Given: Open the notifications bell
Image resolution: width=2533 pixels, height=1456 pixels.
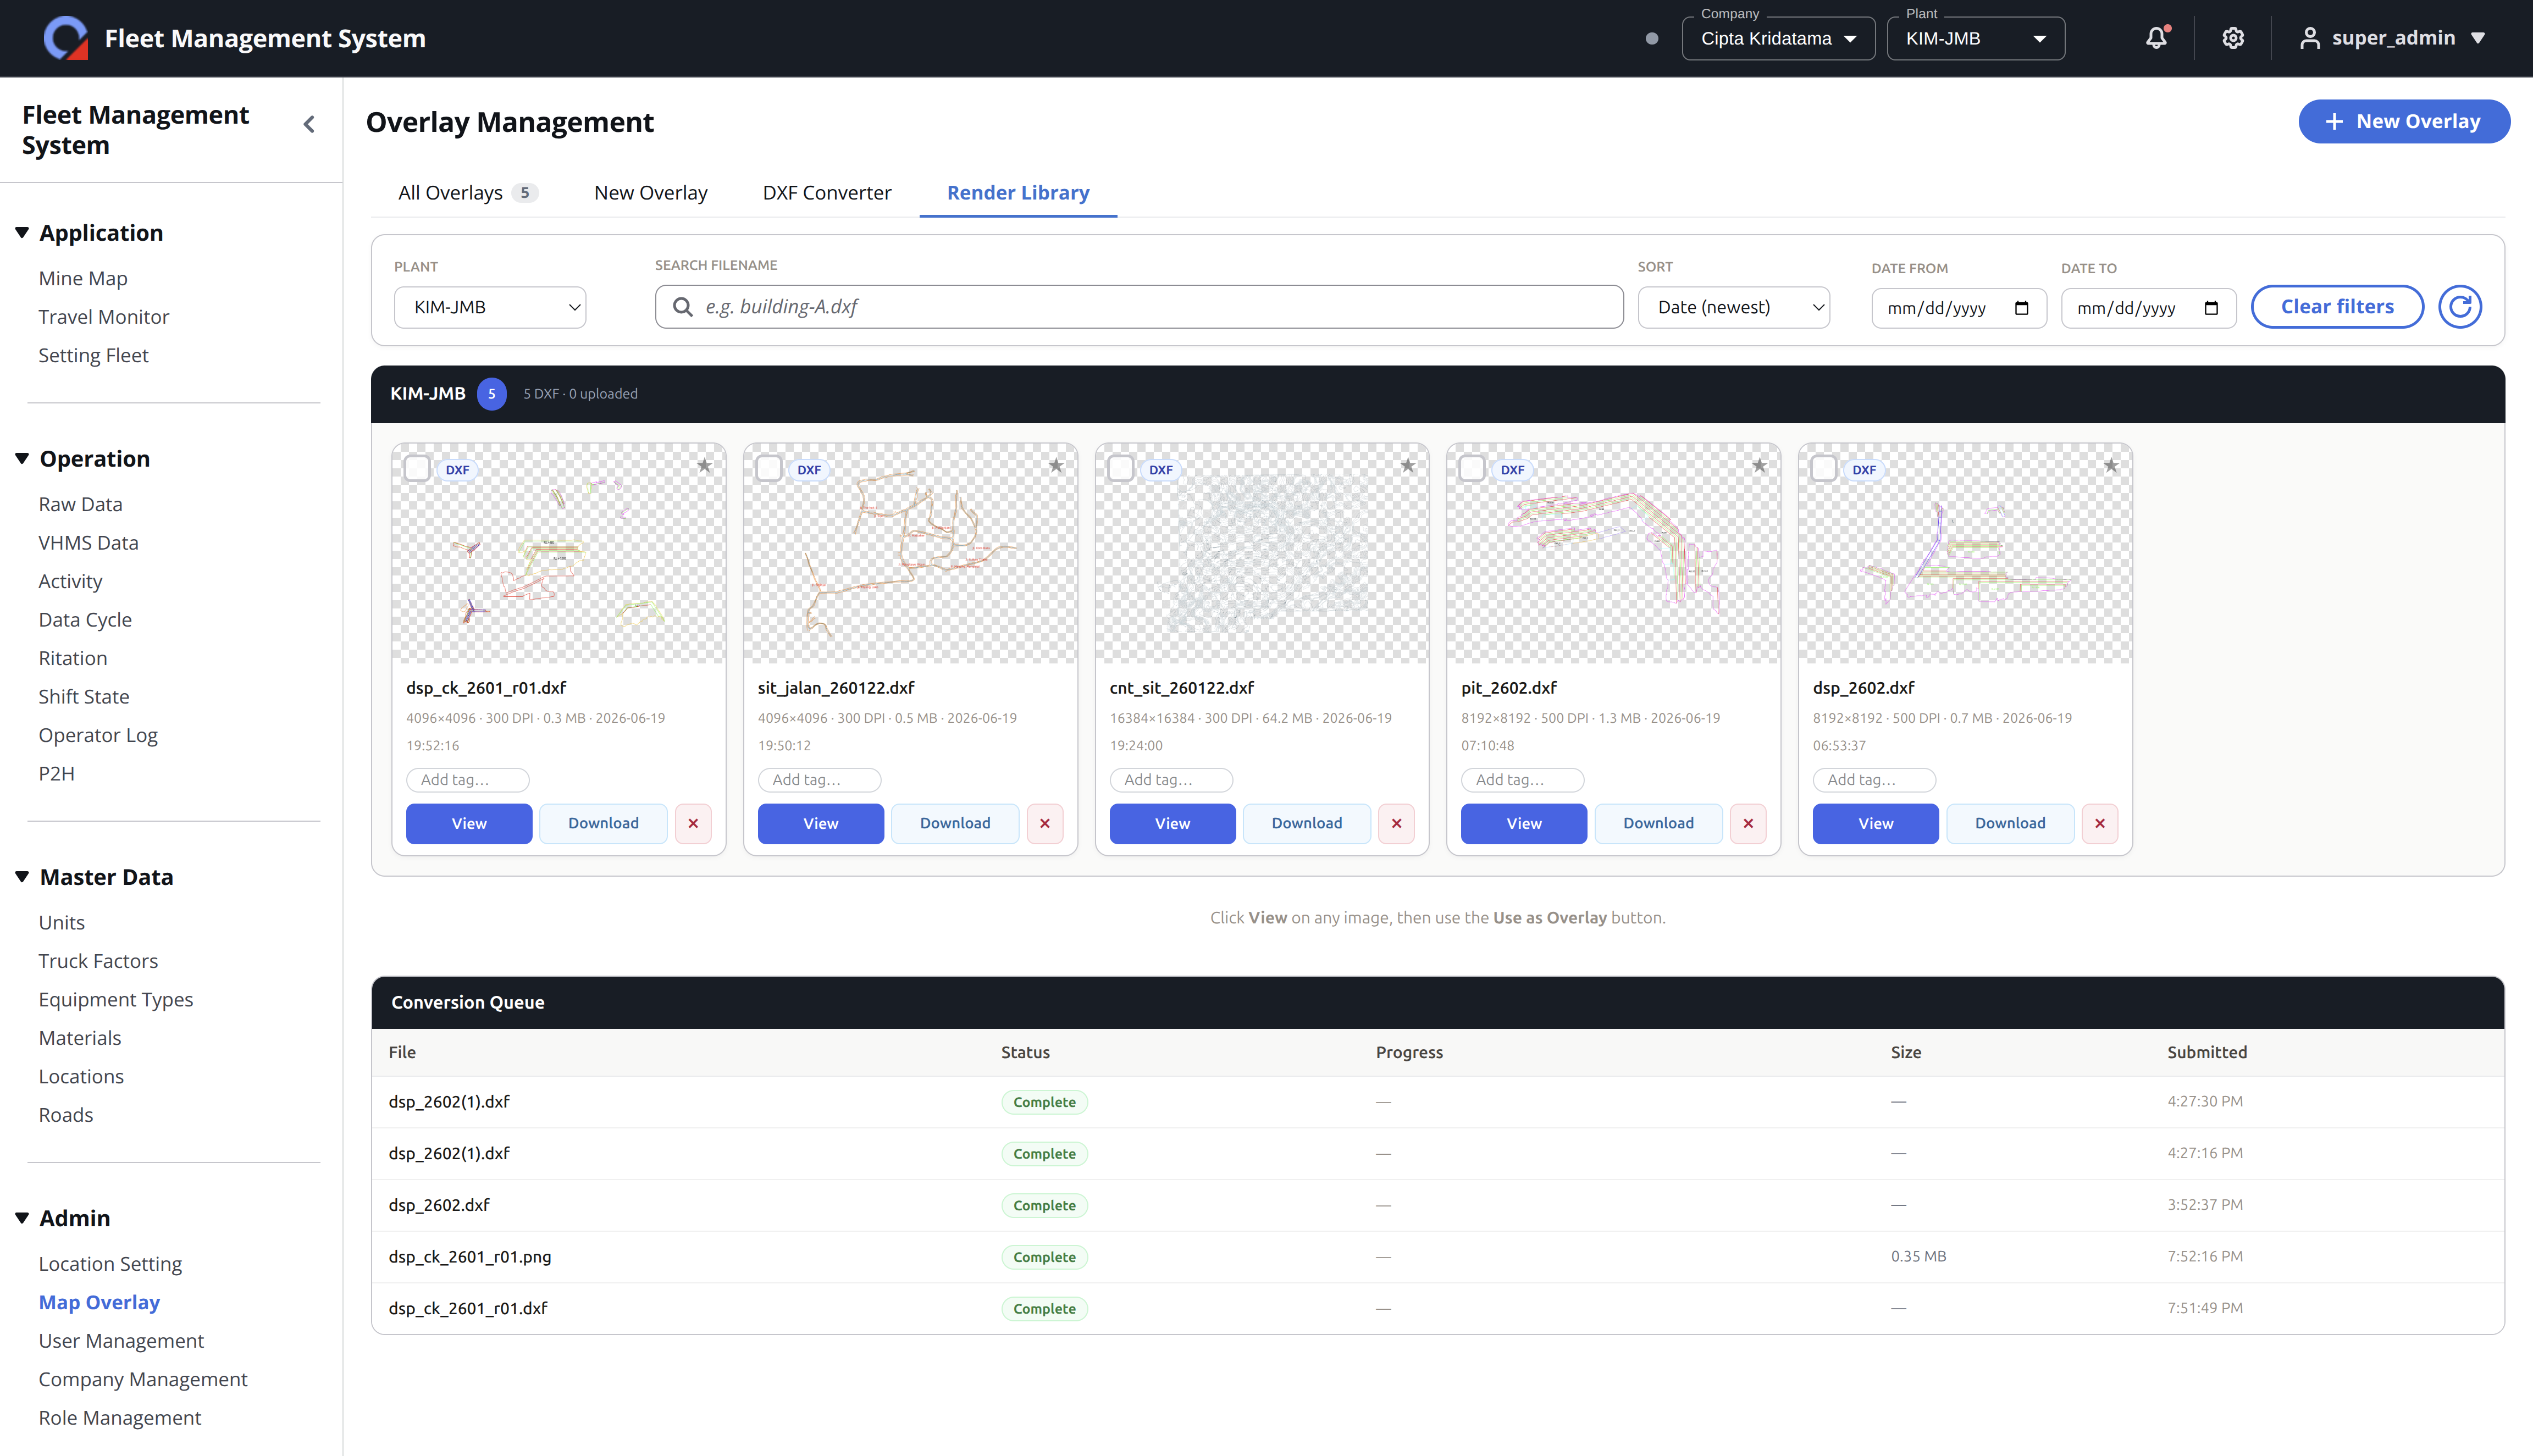Looking at the screenshot, I should [2156, 38].
